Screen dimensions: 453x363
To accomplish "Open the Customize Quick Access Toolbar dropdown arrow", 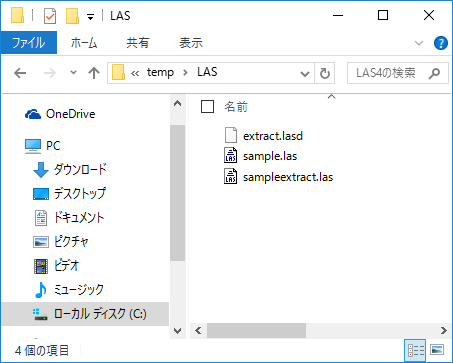I will coord(90,17).
